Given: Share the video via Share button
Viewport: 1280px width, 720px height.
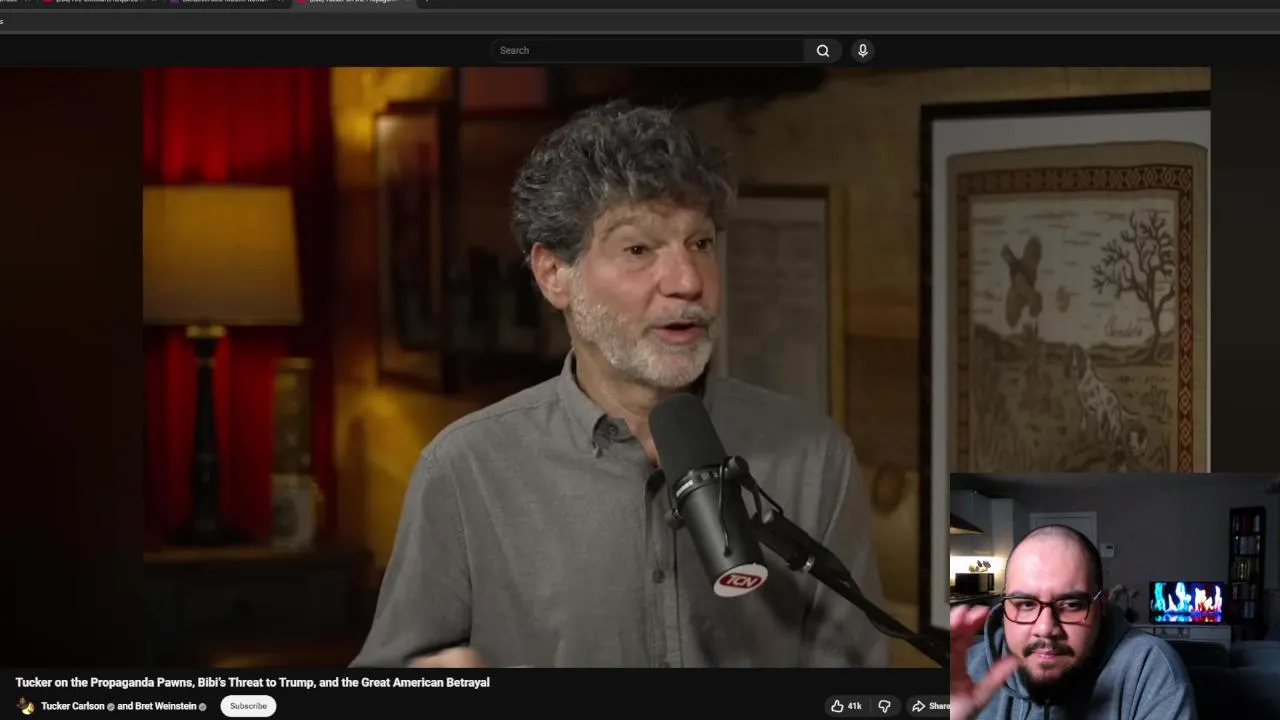Looking at the screenshot, I should pos(930,706).
